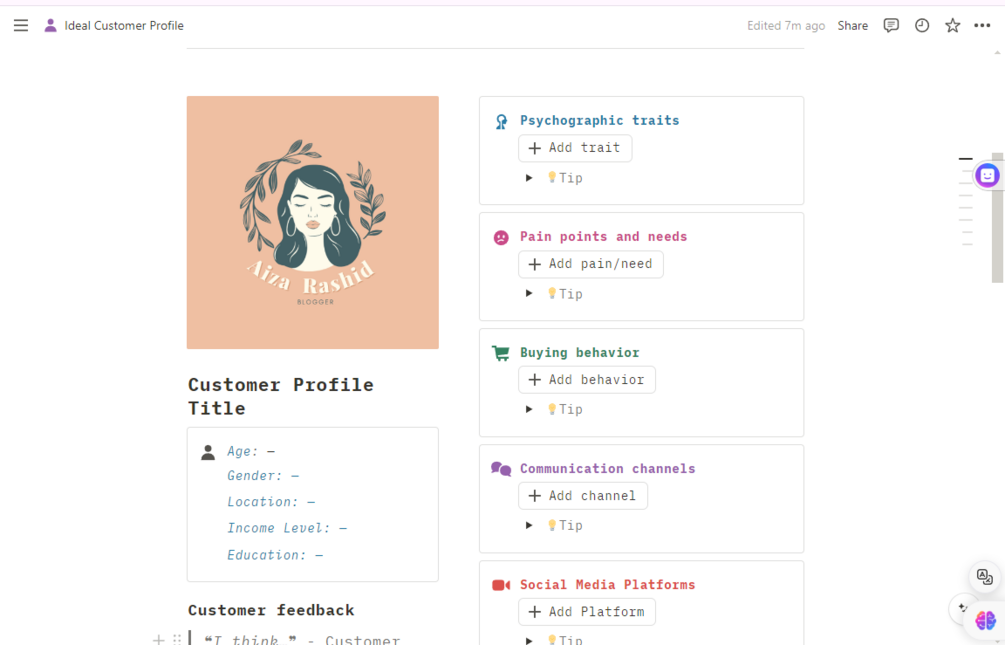The height and width of the screenshot is (645, 1005).
Task: Click the Add trait button
Action: [x=575, y=148]
